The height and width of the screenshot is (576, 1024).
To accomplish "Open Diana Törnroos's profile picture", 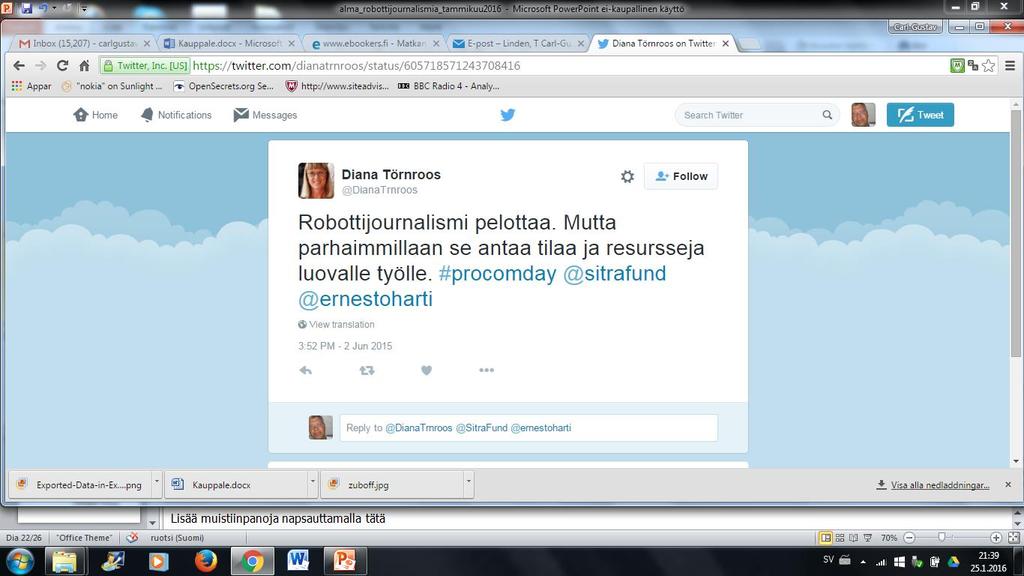I will 316,180.
